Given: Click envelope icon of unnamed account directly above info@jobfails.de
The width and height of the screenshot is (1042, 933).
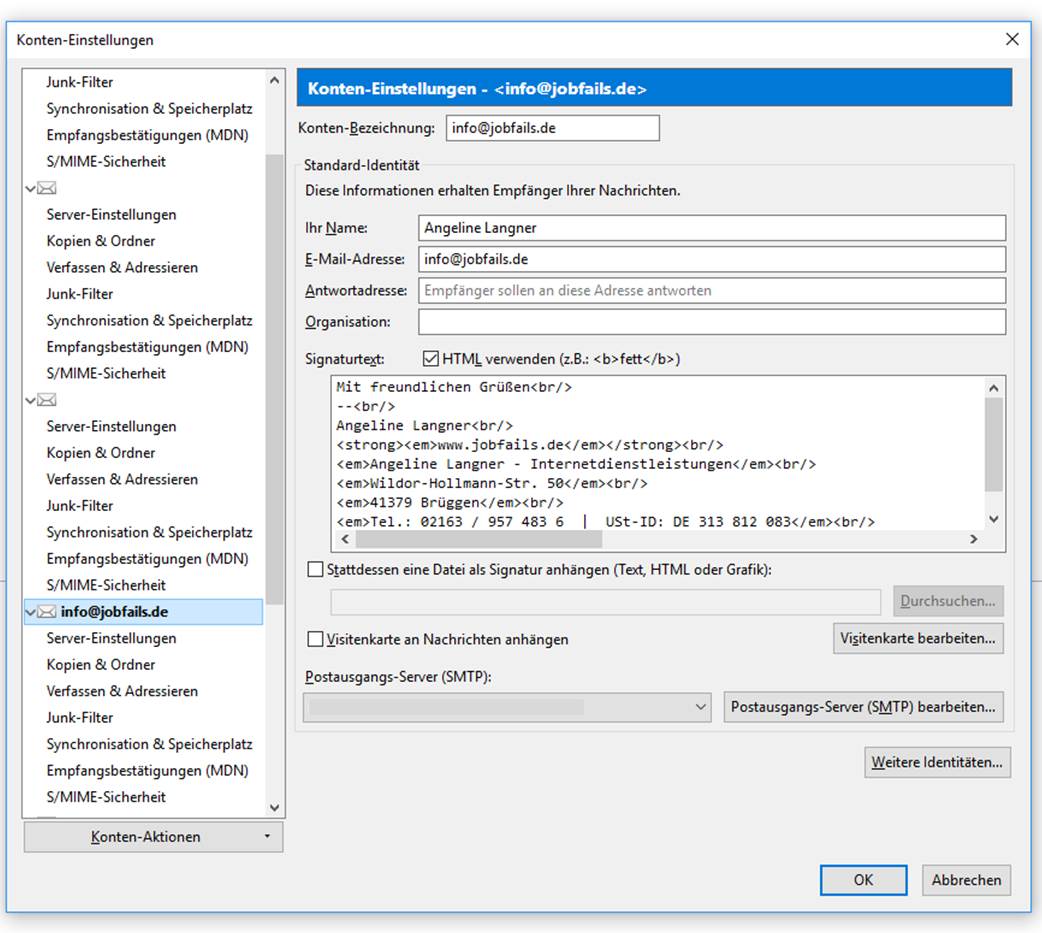Looking at the screenshot, I should (47, 400).
